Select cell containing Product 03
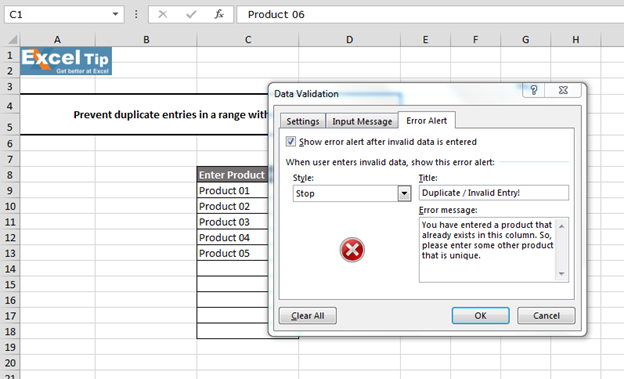Image resolution: width=624 pixels, height=379 pixels. (232, 222)
